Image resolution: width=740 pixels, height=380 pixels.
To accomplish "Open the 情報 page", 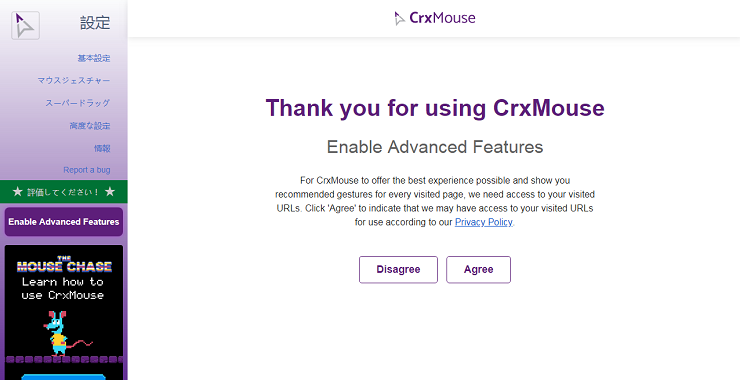I will [x=102, y=148].
